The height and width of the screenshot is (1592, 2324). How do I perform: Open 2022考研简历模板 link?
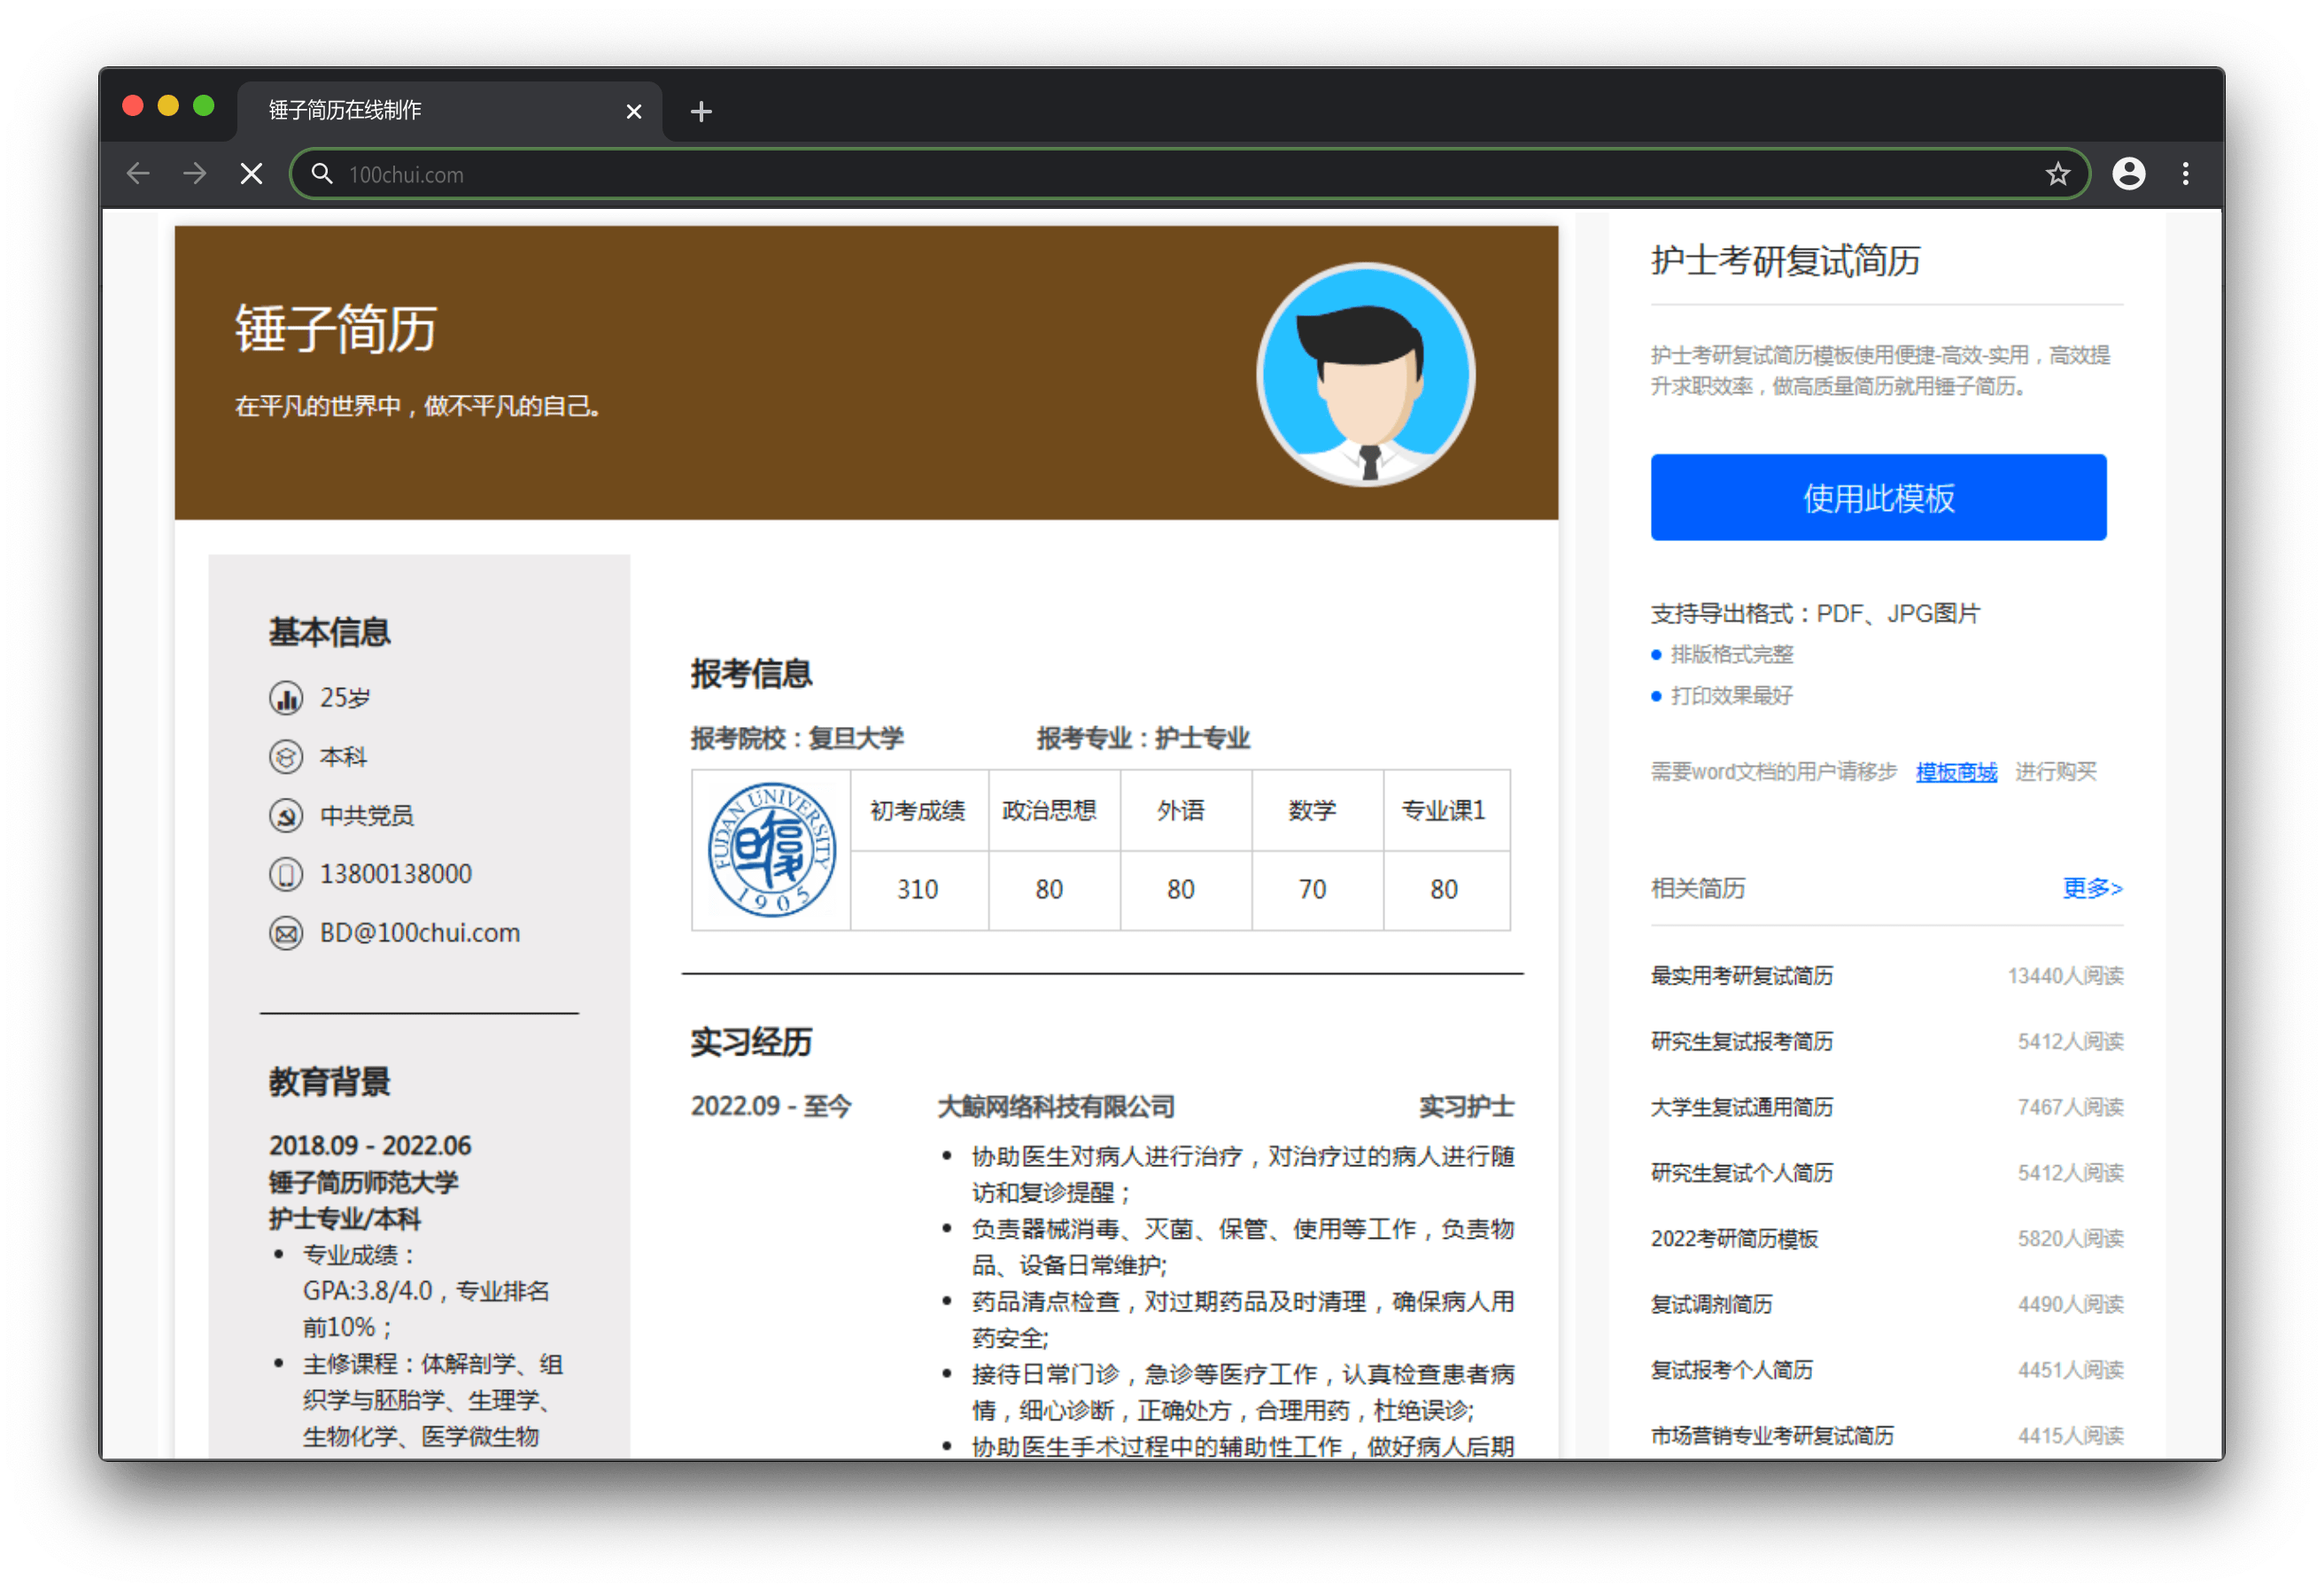point(1734,1239)
